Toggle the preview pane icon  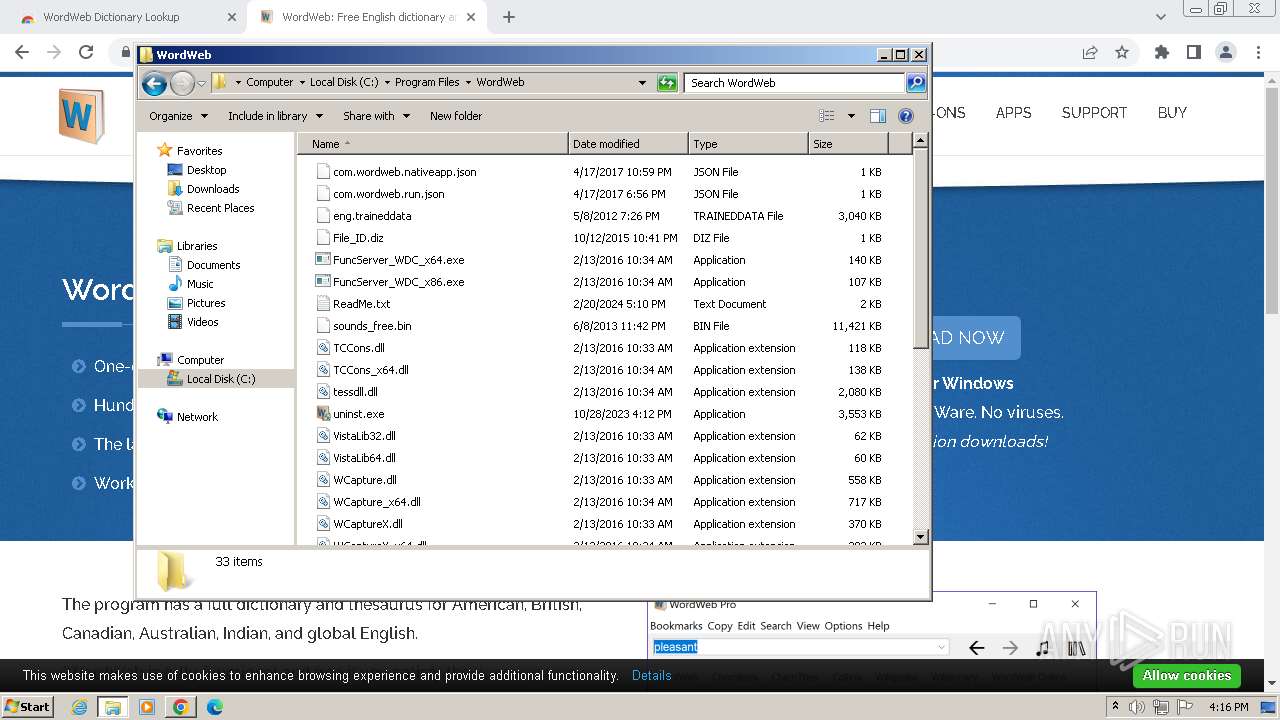coord(878,116)
